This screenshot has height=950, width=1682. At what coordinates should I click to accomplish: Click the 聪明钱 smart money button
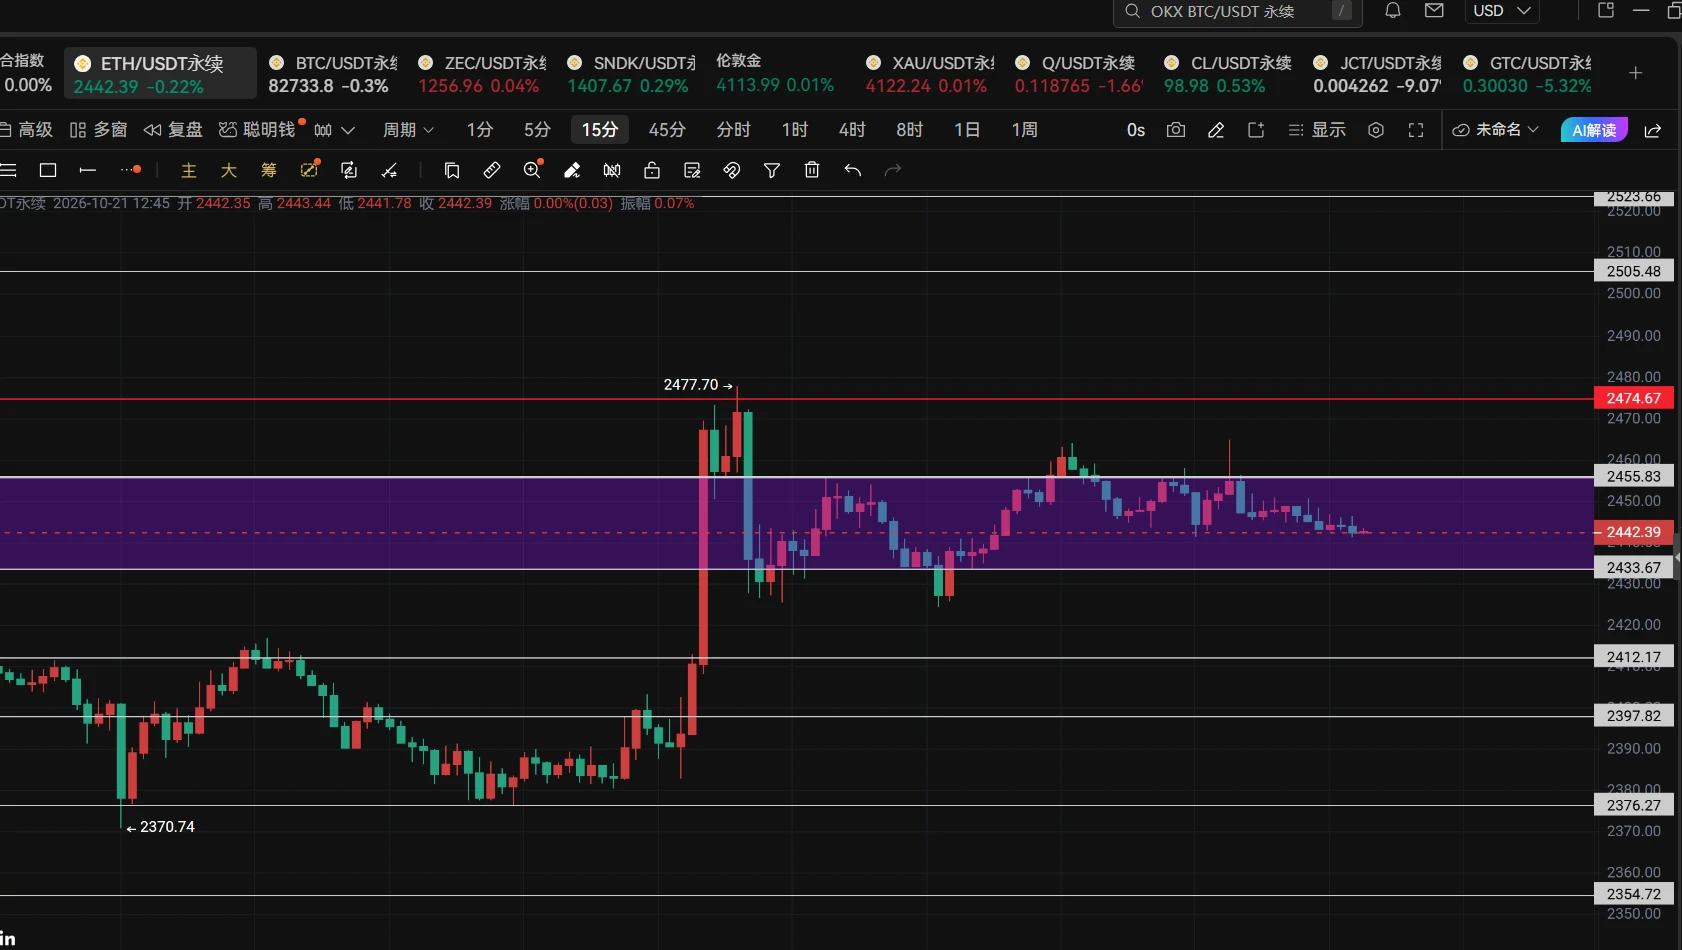(259, 130)
